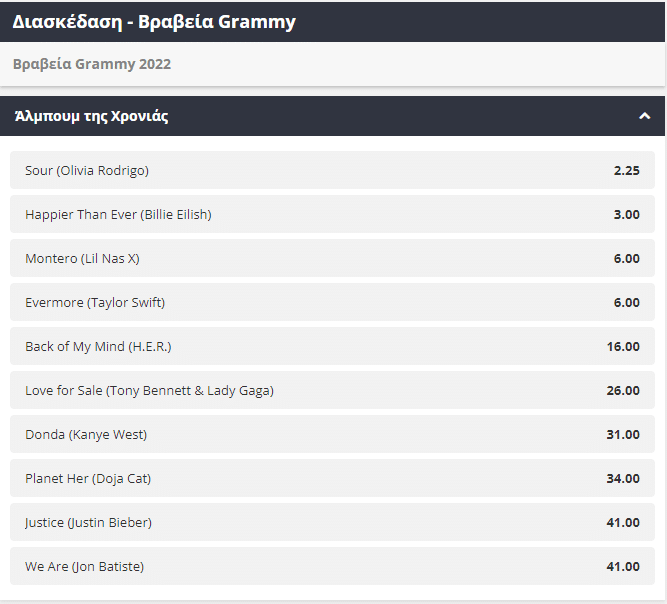
Task: Select Planet Her (Doja Cat) bet
Action: pos(332,478)
